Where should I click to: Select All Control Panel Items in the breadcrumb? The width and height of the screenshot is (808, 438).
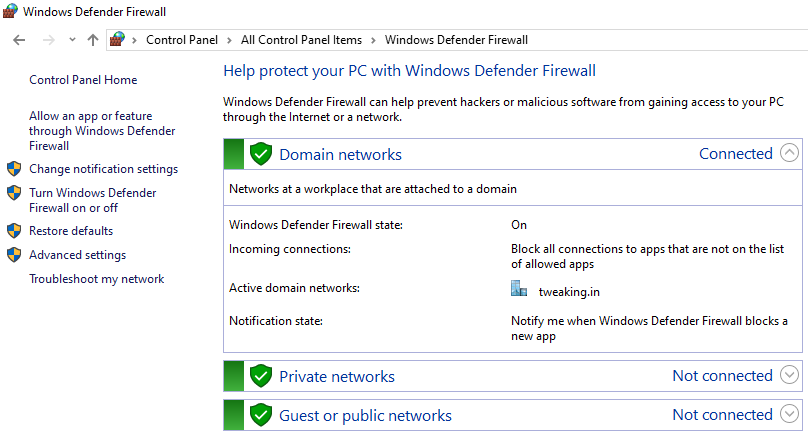coord(304,40)
